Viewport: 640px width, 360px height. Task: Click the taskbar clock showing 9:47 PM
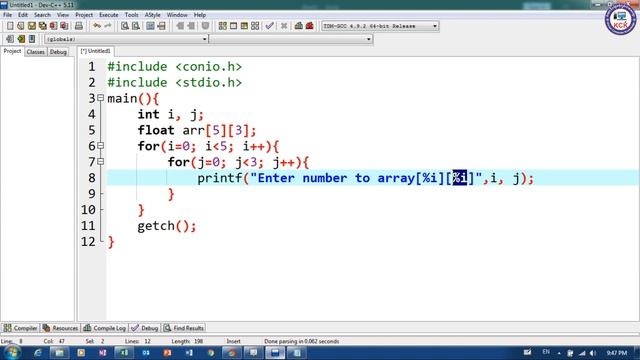click(x=616, y=353)
